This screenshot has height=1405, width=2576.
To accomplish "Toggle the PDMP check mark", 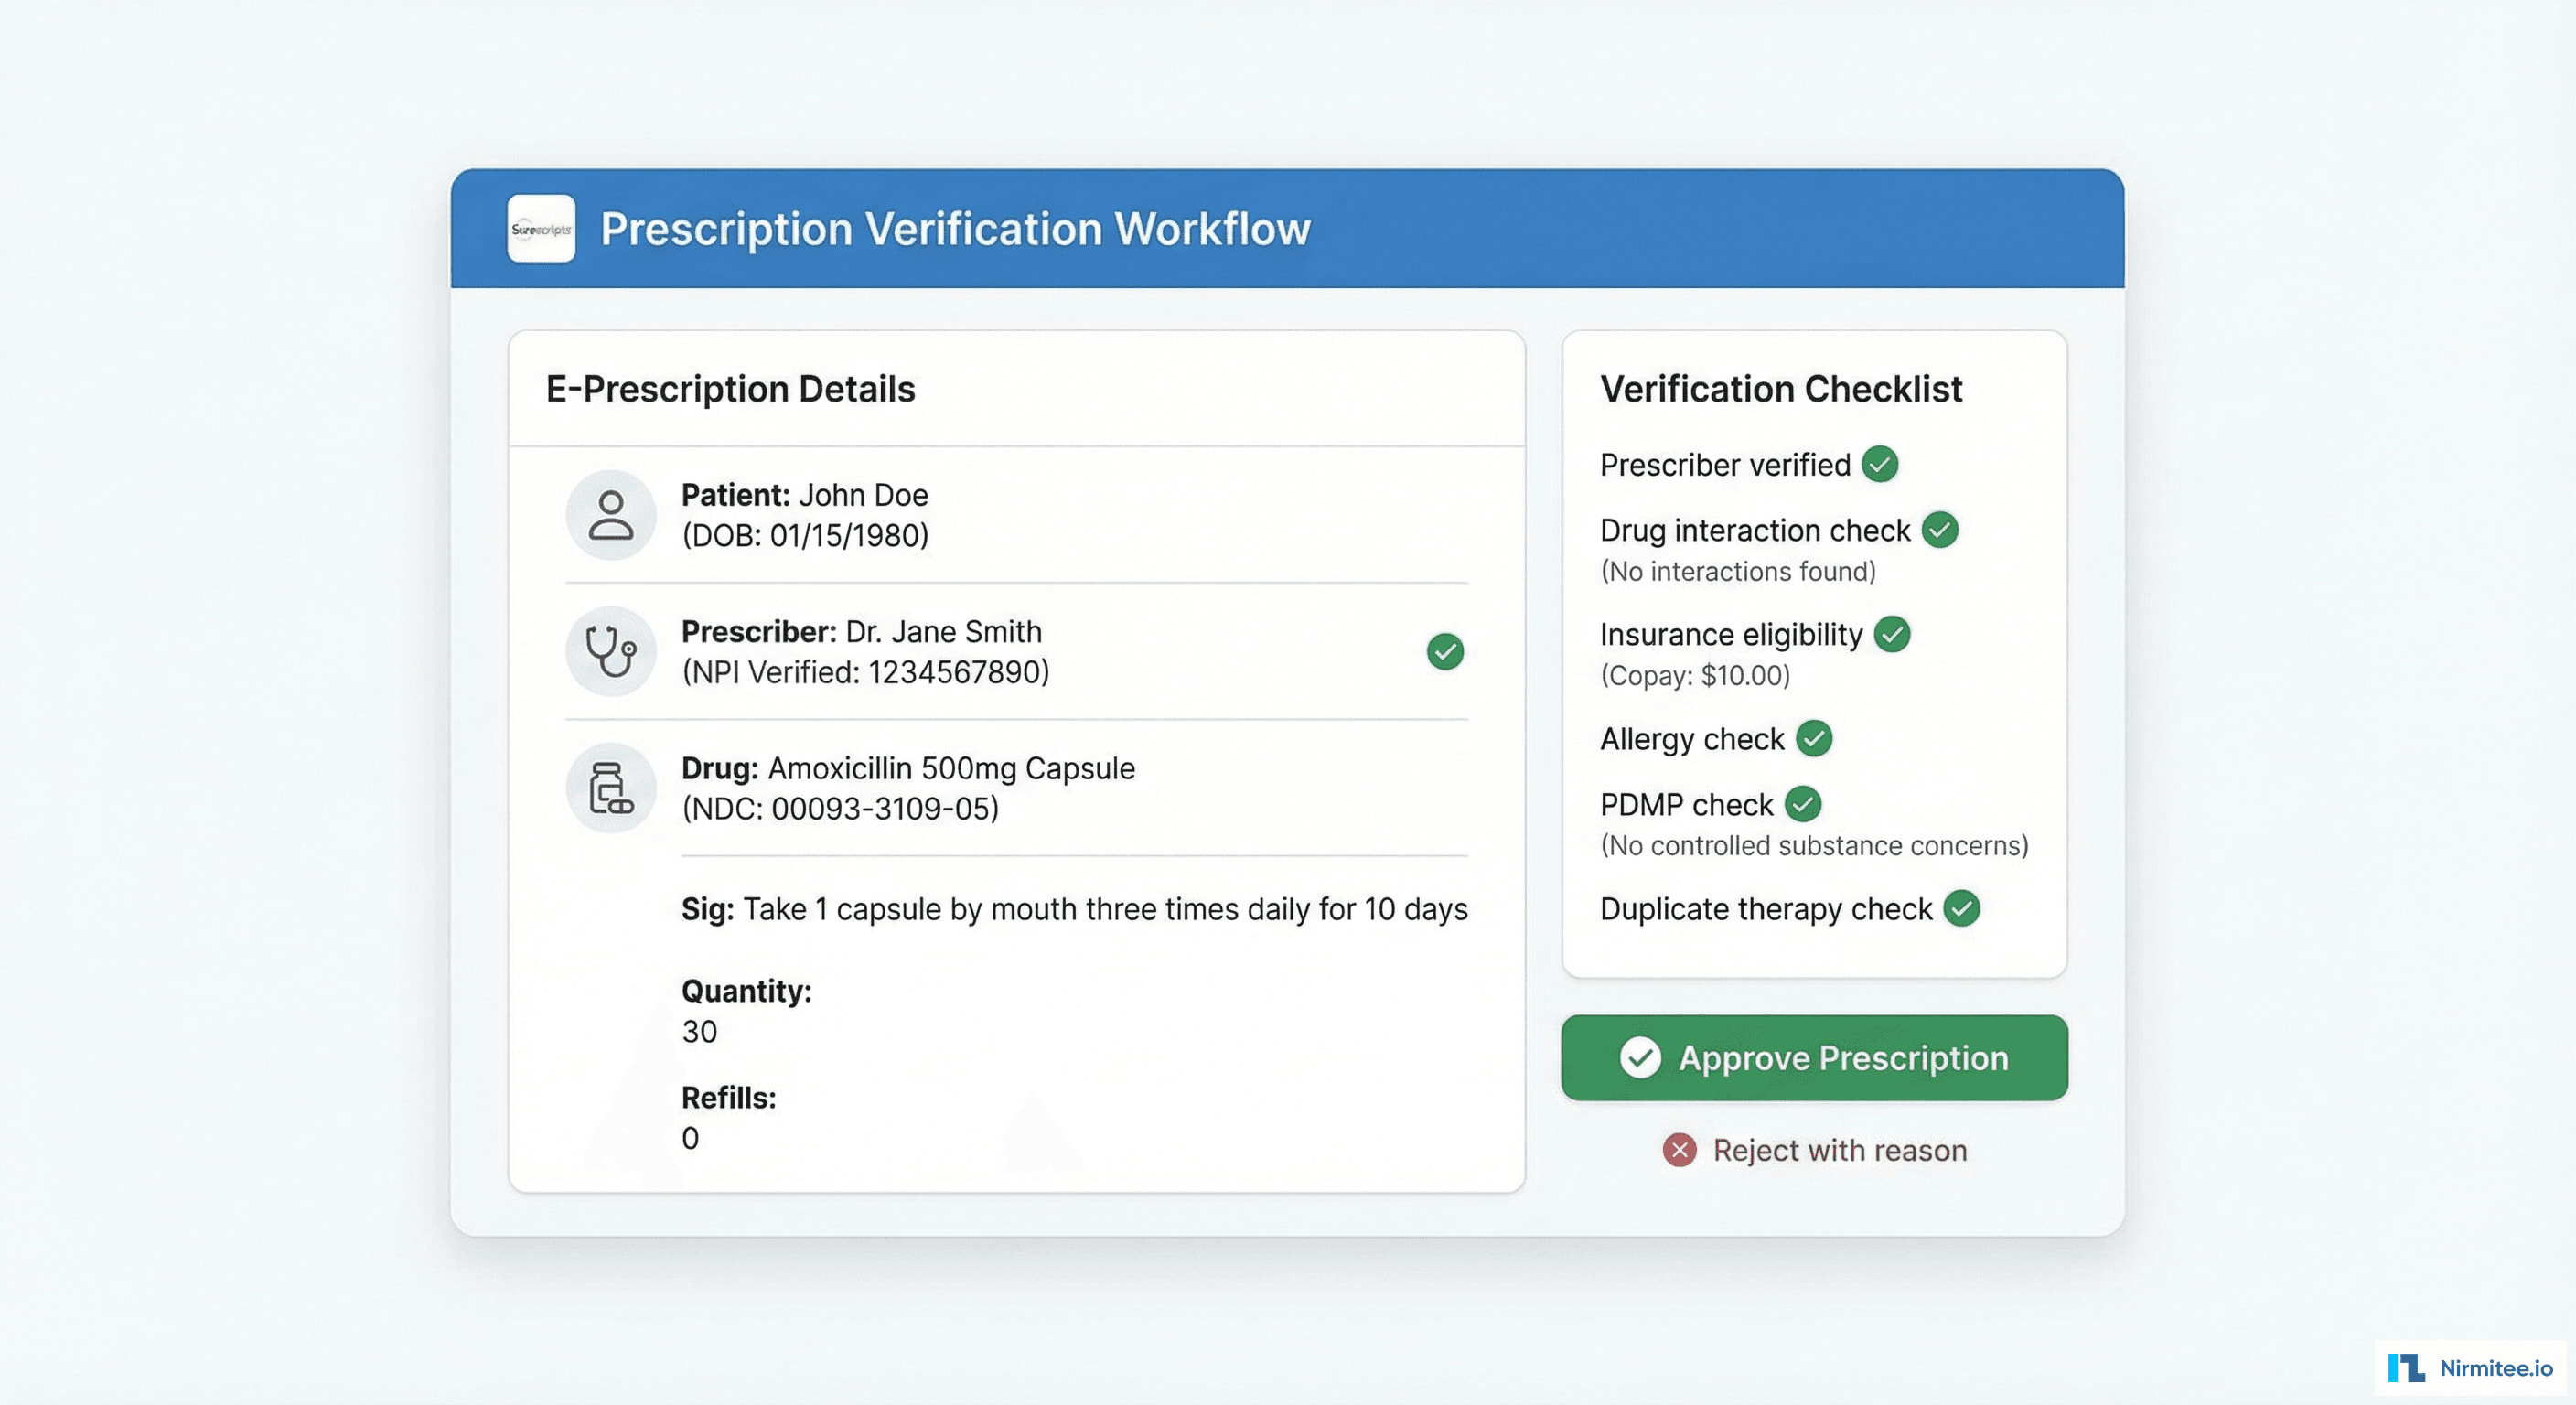I will click(1802, 804).
